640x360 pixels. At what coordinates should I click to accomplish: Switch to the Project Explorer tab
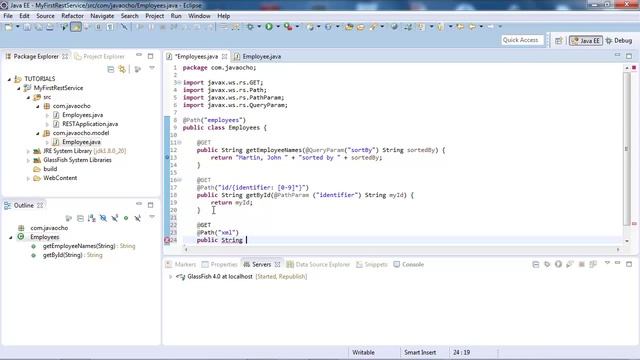click(x=100, y=56)
